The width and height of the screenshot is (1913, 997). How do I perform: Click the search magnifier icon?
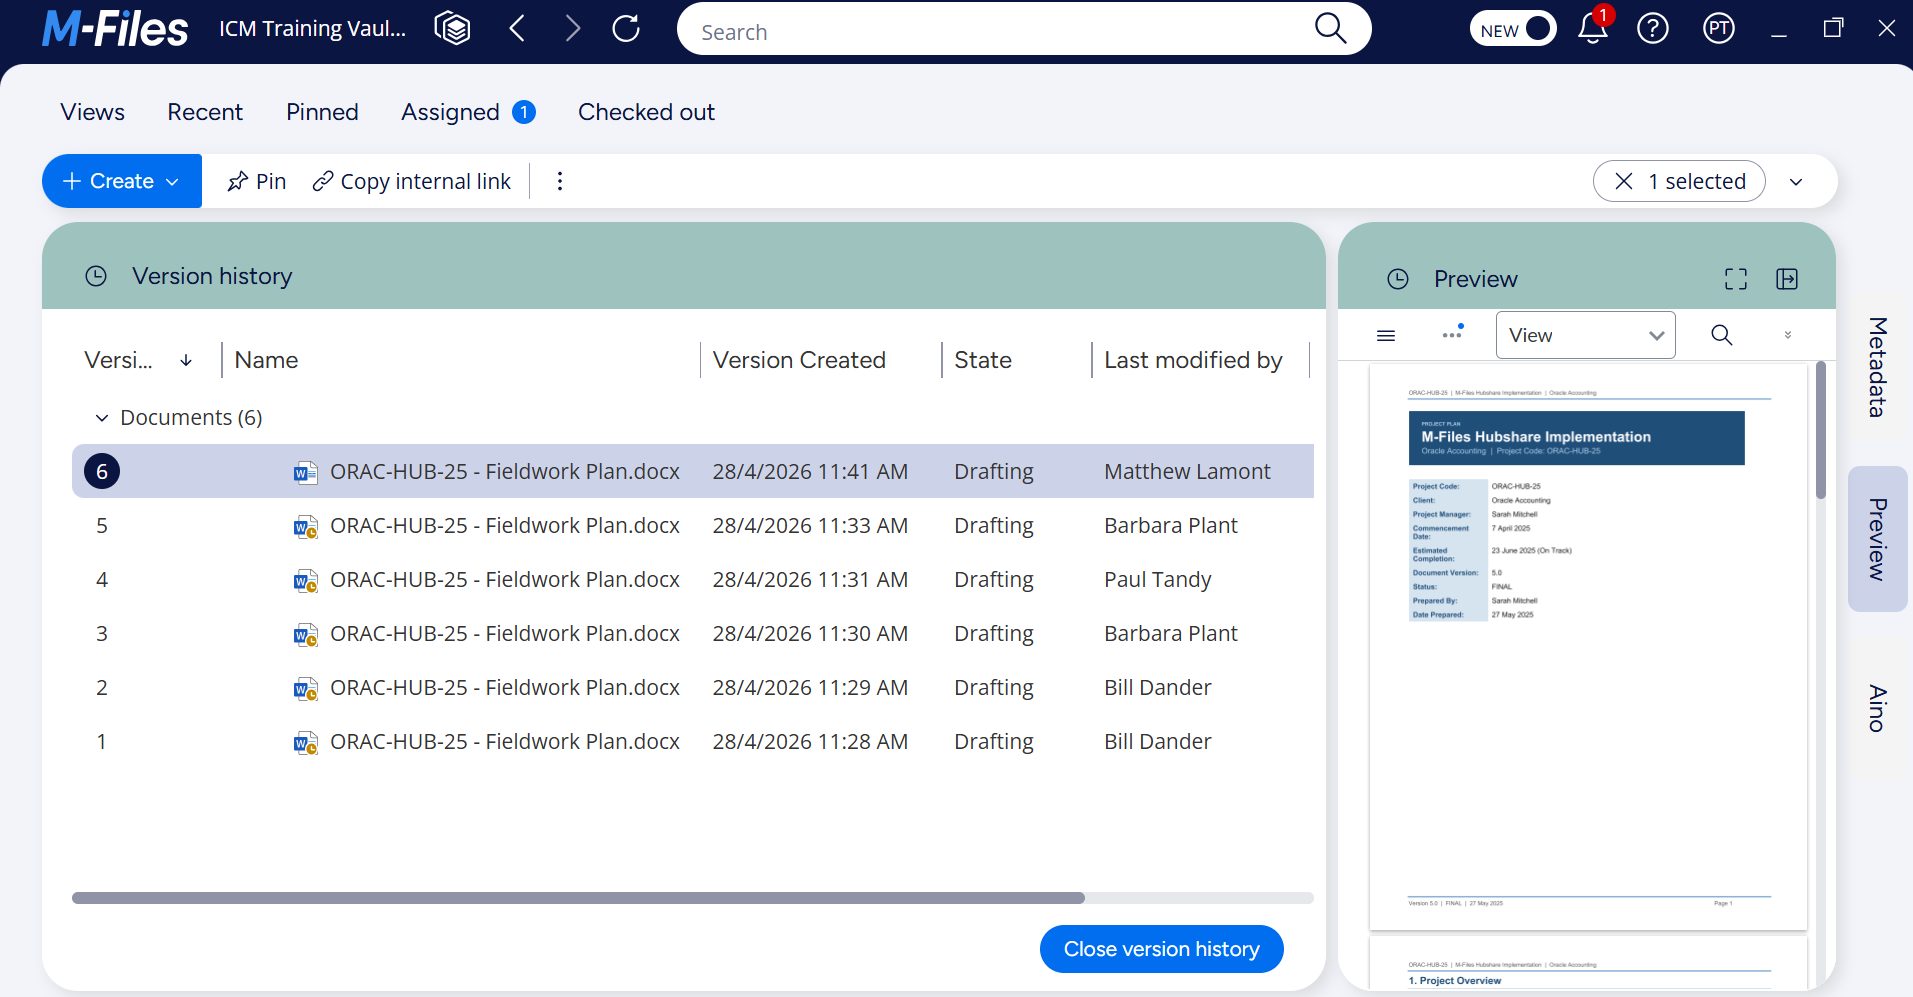[1330, 28]
